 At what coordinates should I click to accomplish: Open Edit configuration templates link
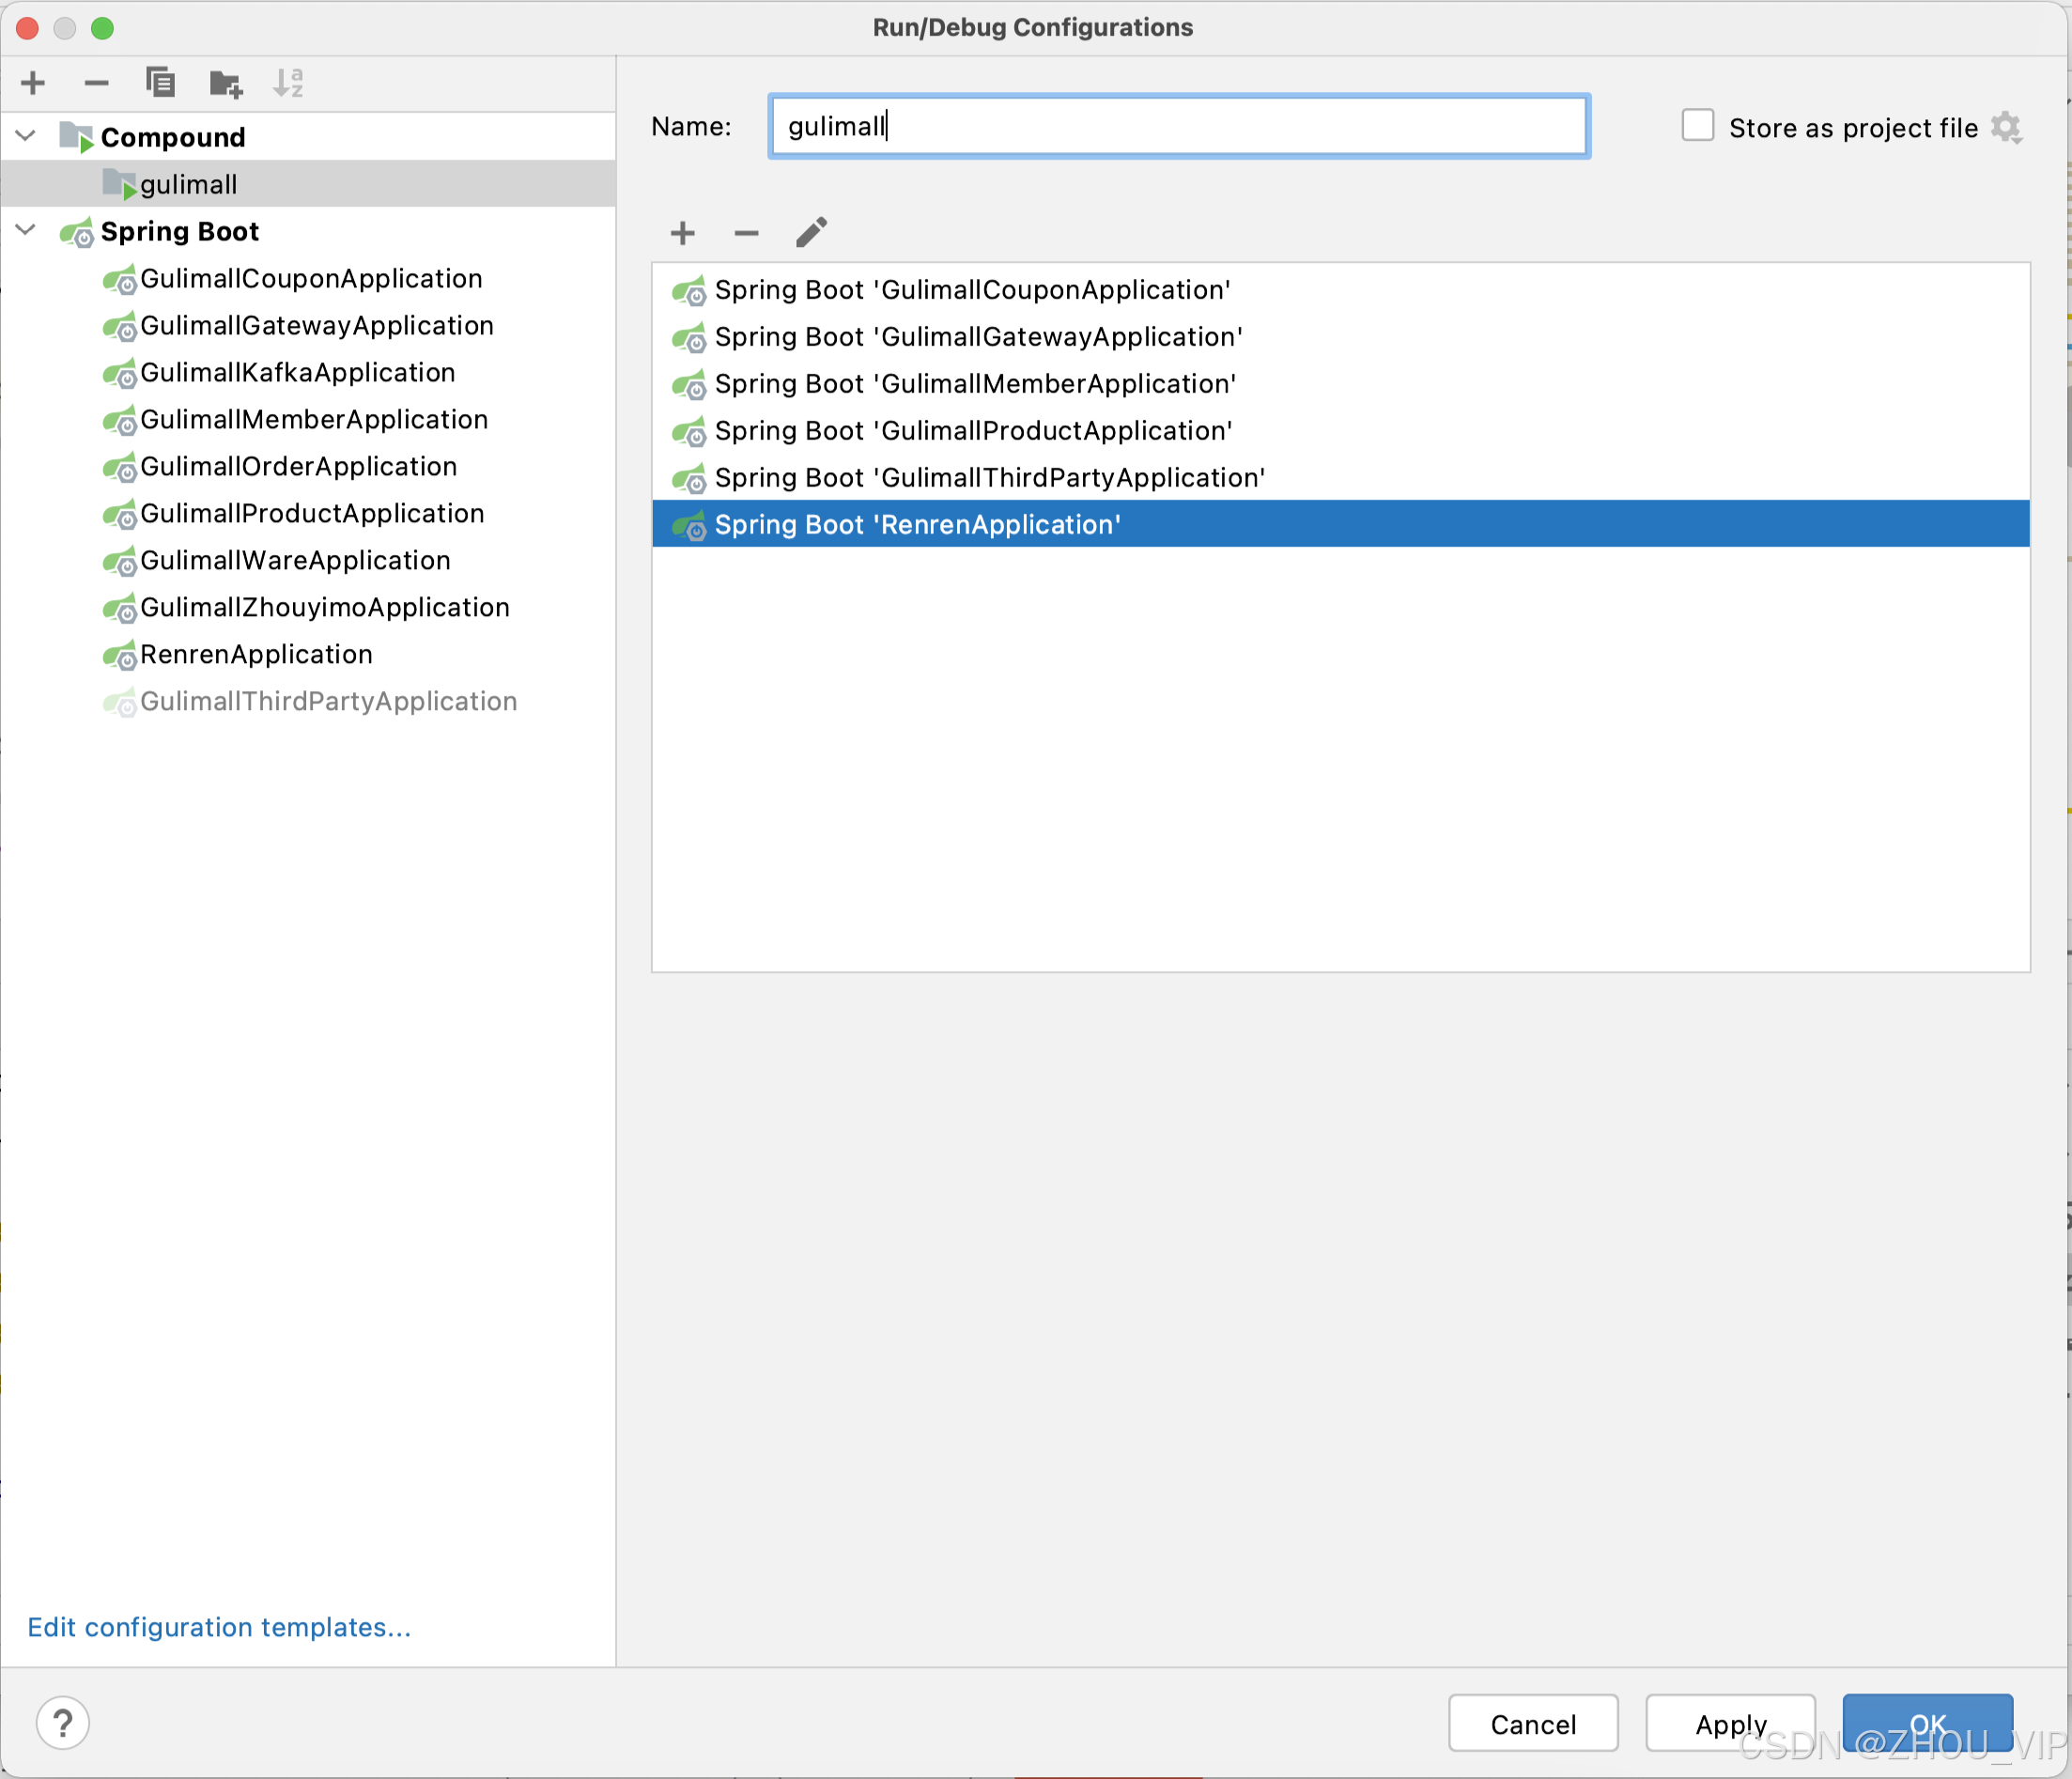point(219,1627)
